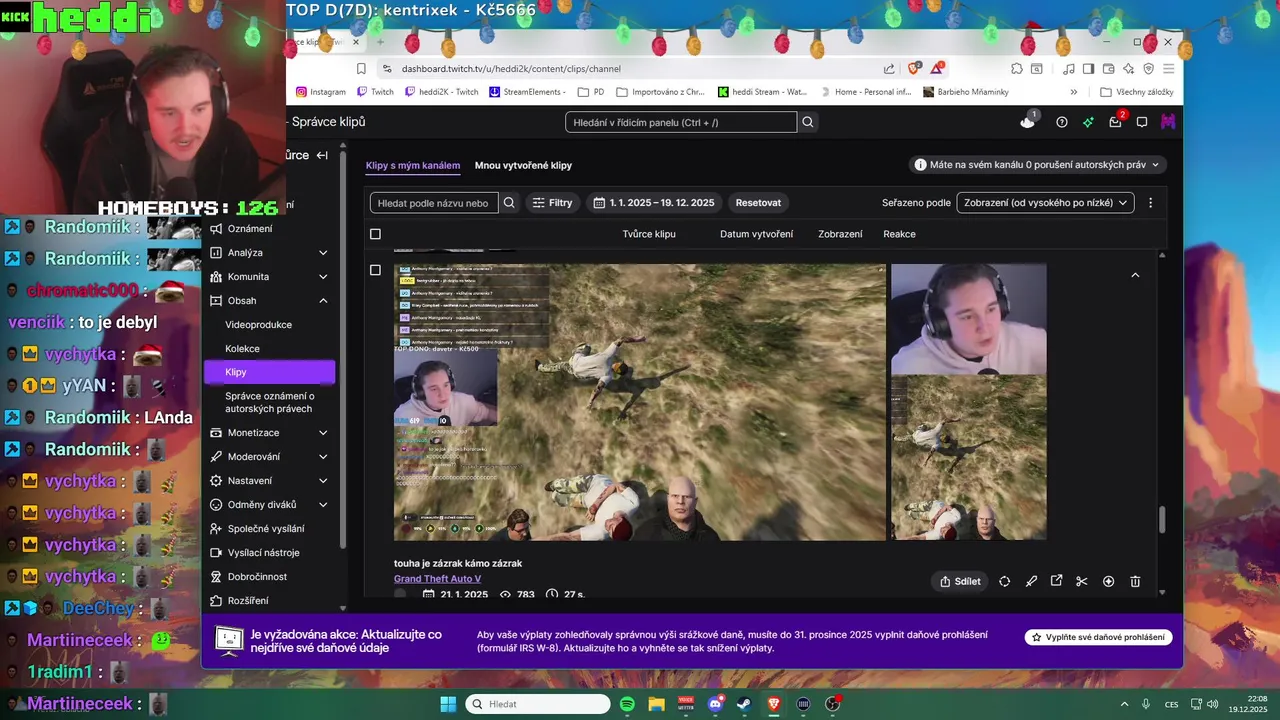This screenshot has height=720, width=1280.
Task: Tick the checkbox for the GTA clip row
Action: pos(375,270)
